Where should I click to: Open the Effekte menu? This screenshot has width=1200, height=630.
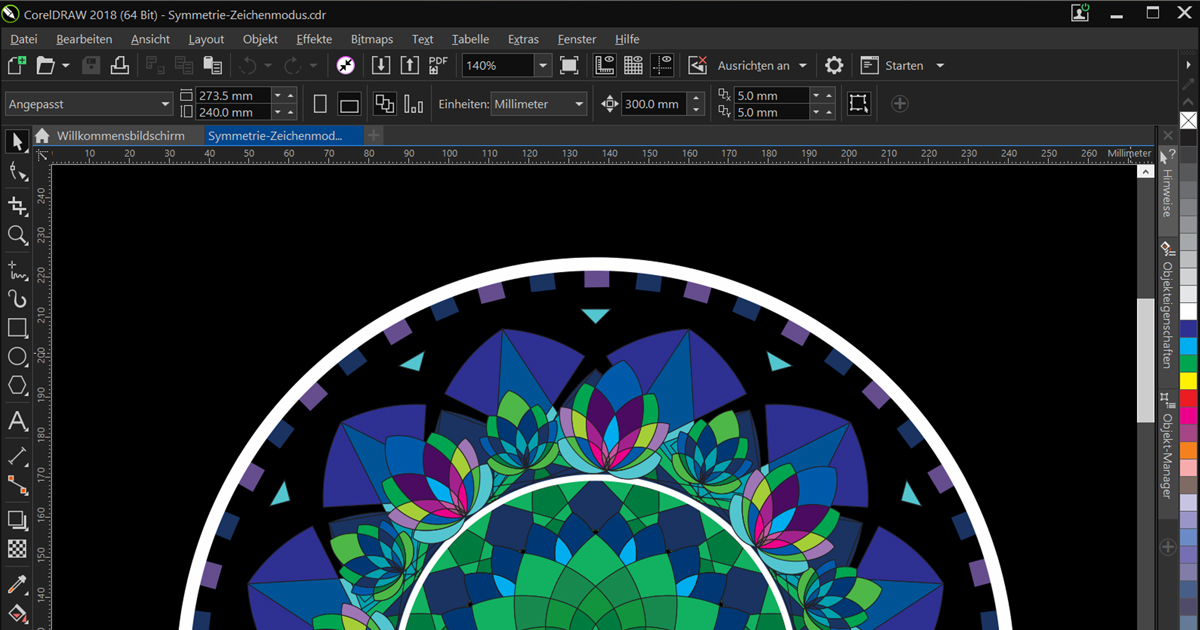pyautogui.click(x=314, y=39)
